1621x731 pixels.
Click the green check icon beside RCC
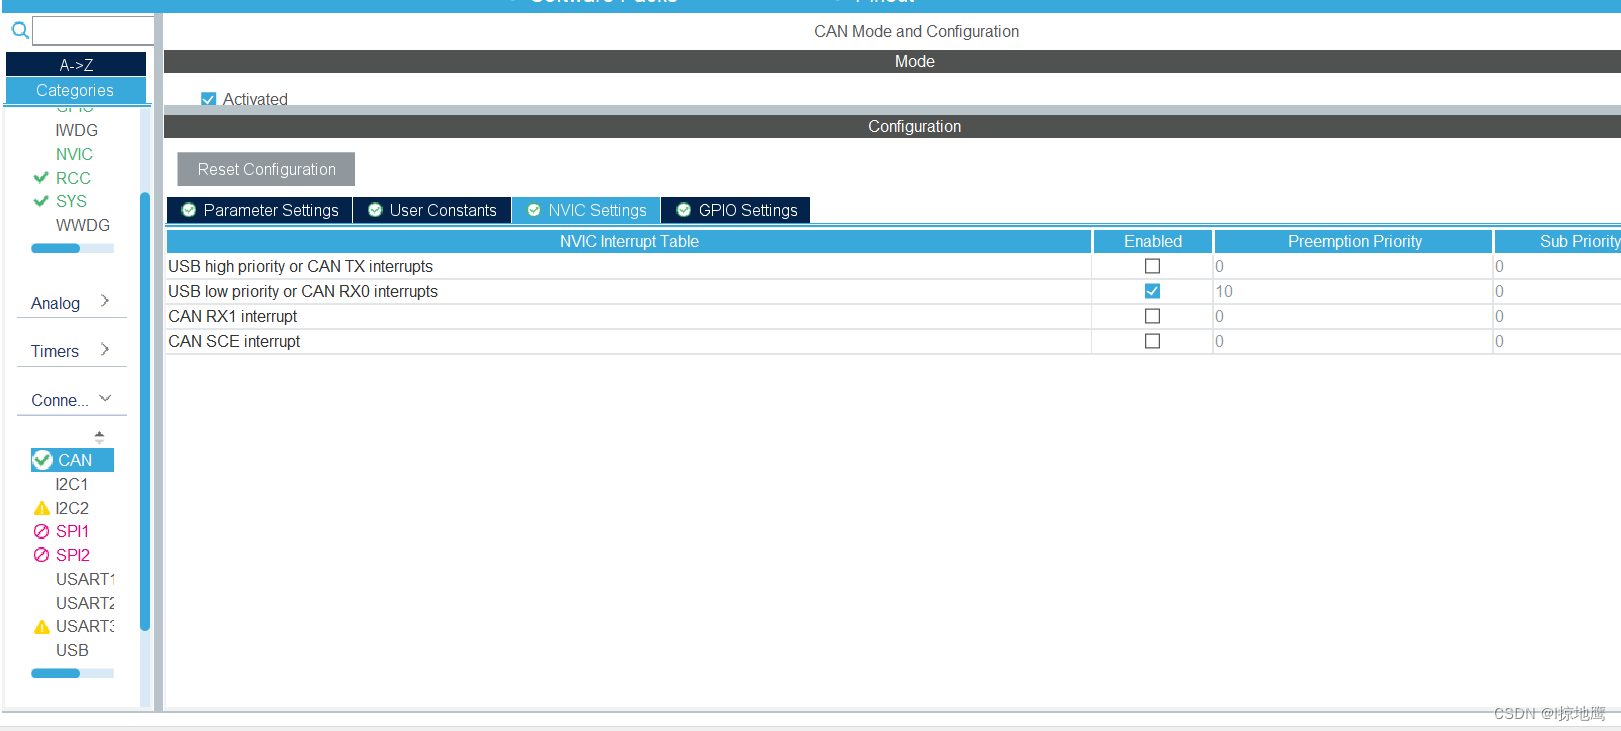click(41, 177)
